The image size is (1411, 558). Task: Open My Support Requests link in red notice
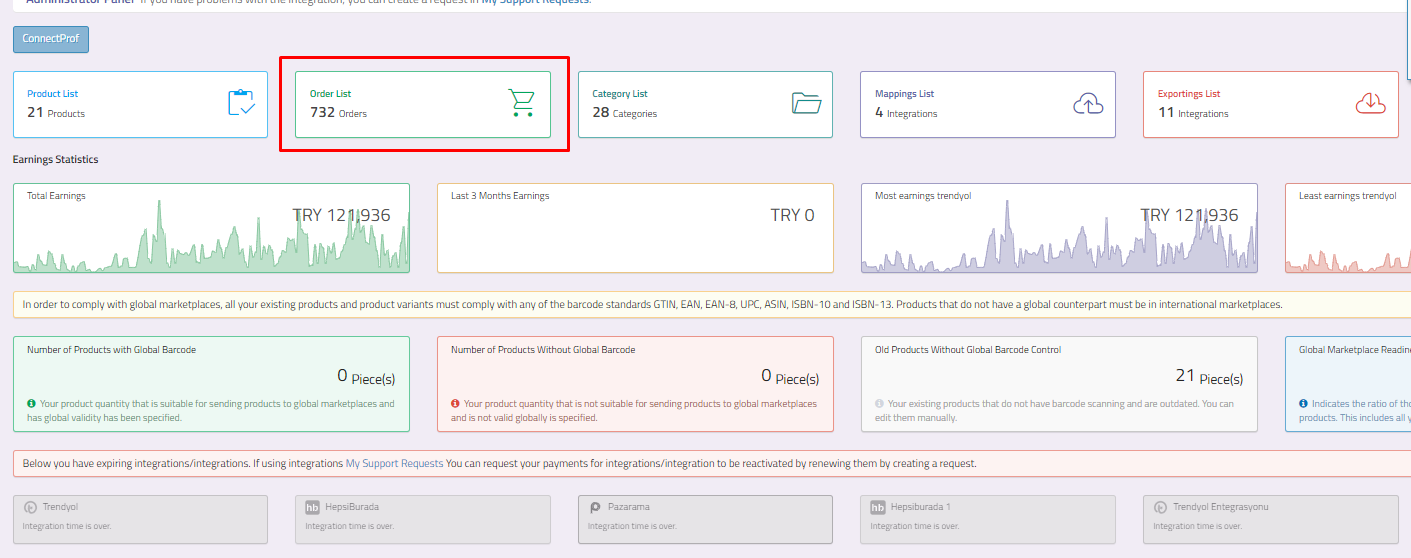[x=394, y=464]
